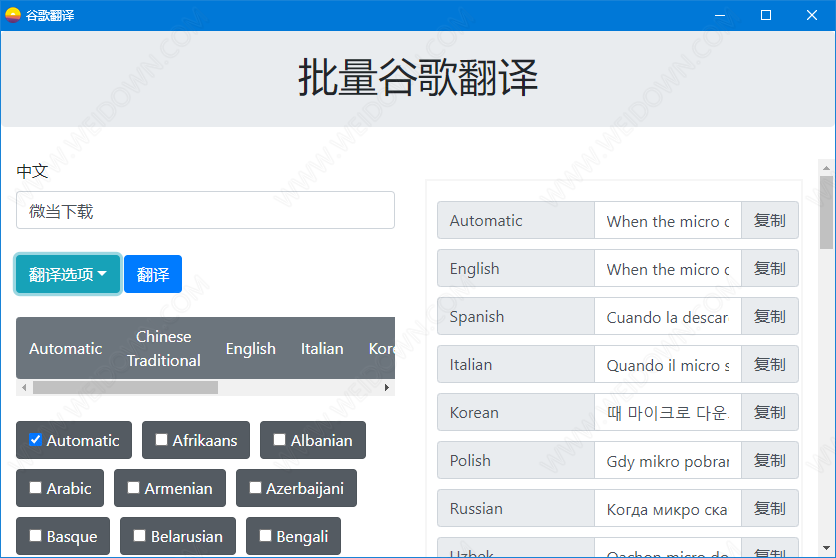Click the Polish label in results list
Image resolution: width=836 pixels, height=558 pixels.
pos(516,460)
